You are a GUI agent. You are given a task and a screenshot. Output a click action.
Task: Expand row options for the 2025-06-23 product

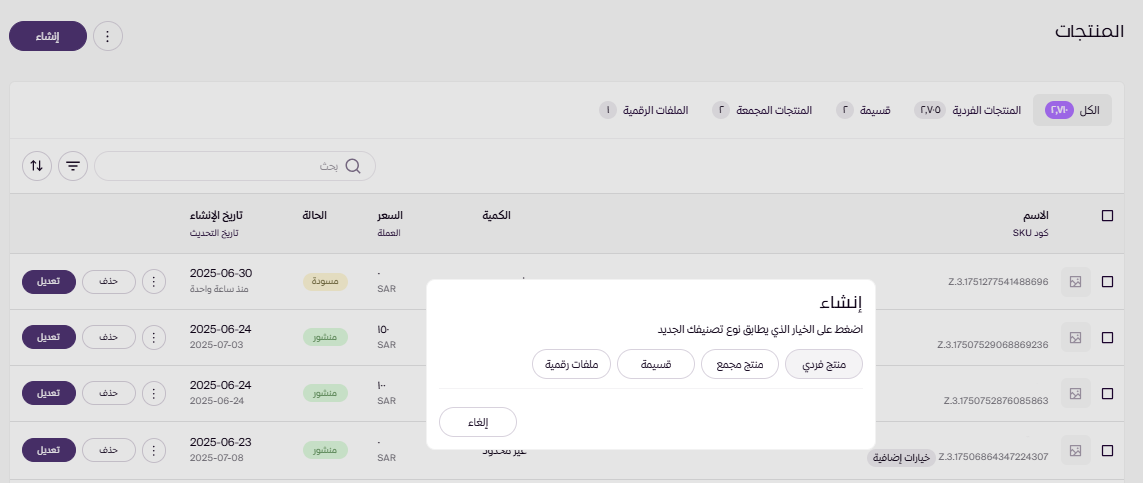[x=153, y=450]
